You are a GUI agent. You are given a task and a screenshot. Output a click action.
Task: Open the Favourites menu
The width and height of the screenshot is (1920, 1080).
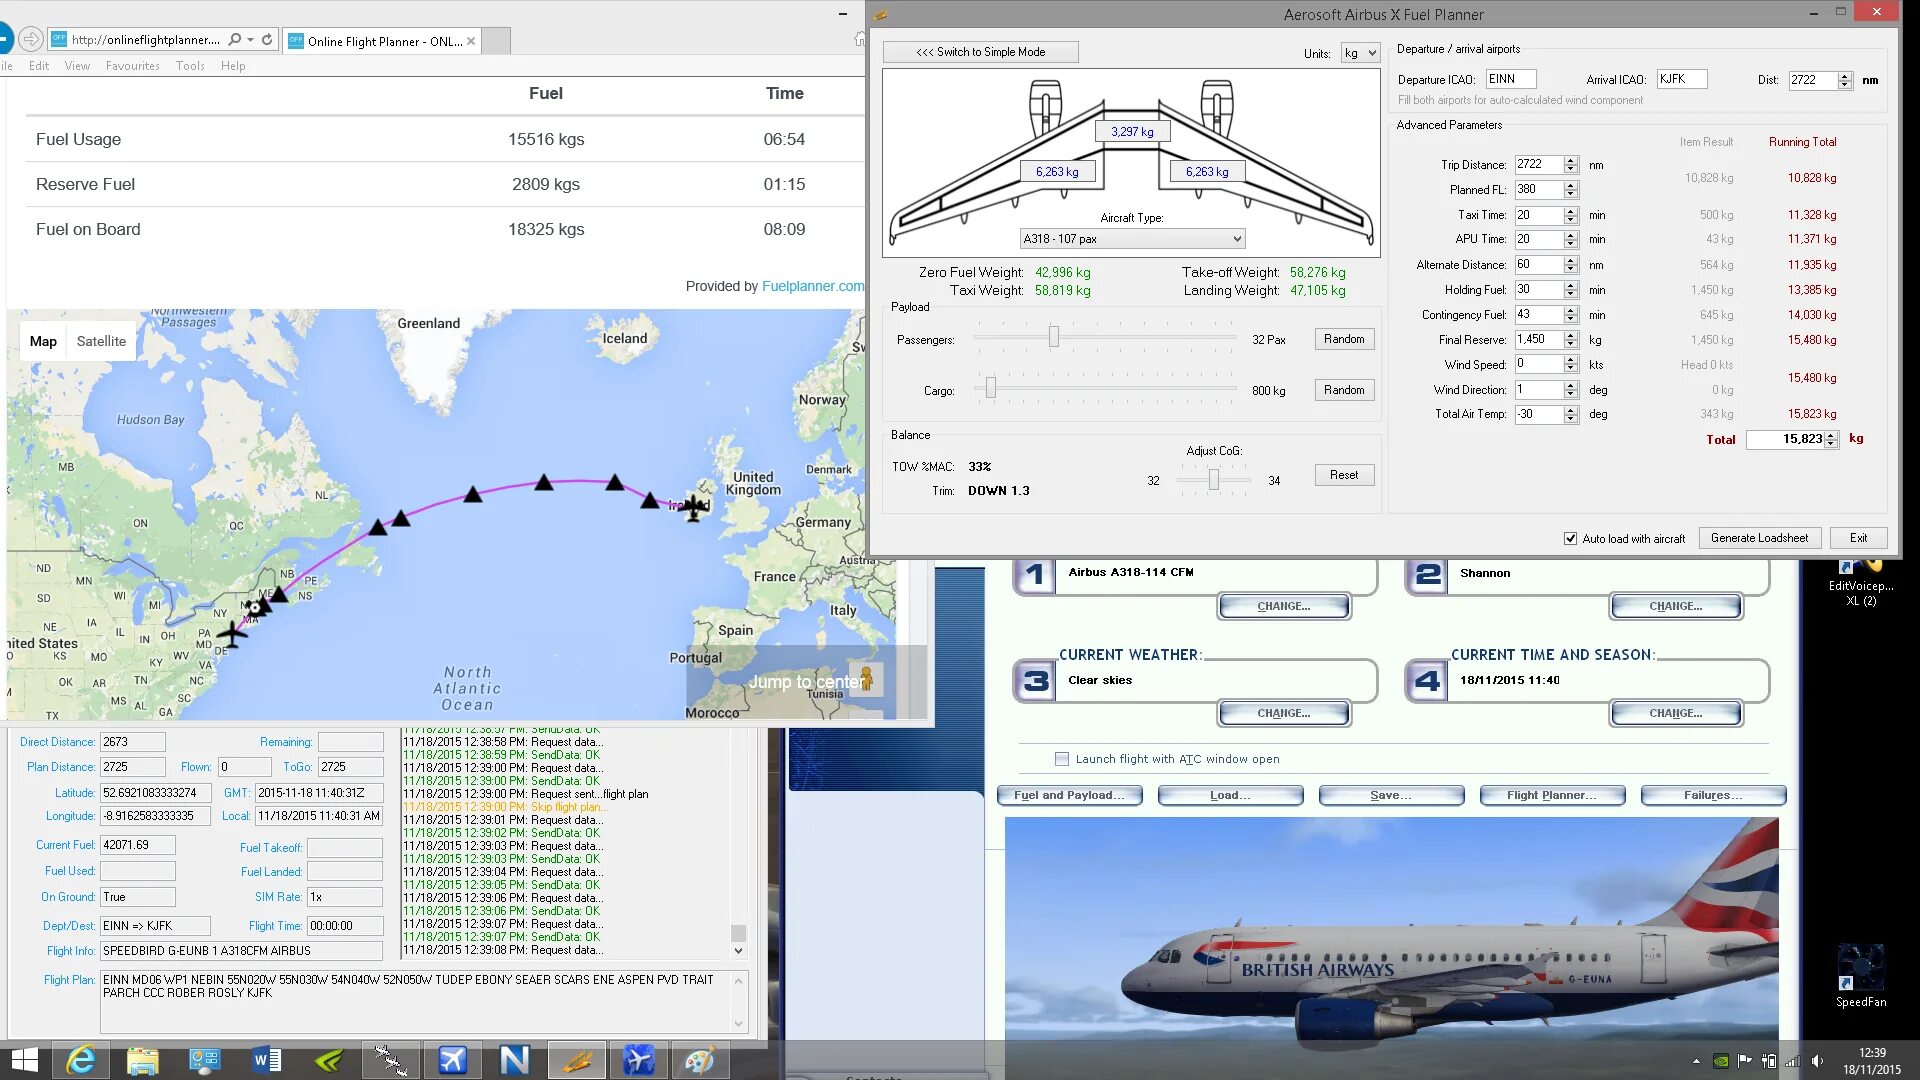tap(133, 66)
